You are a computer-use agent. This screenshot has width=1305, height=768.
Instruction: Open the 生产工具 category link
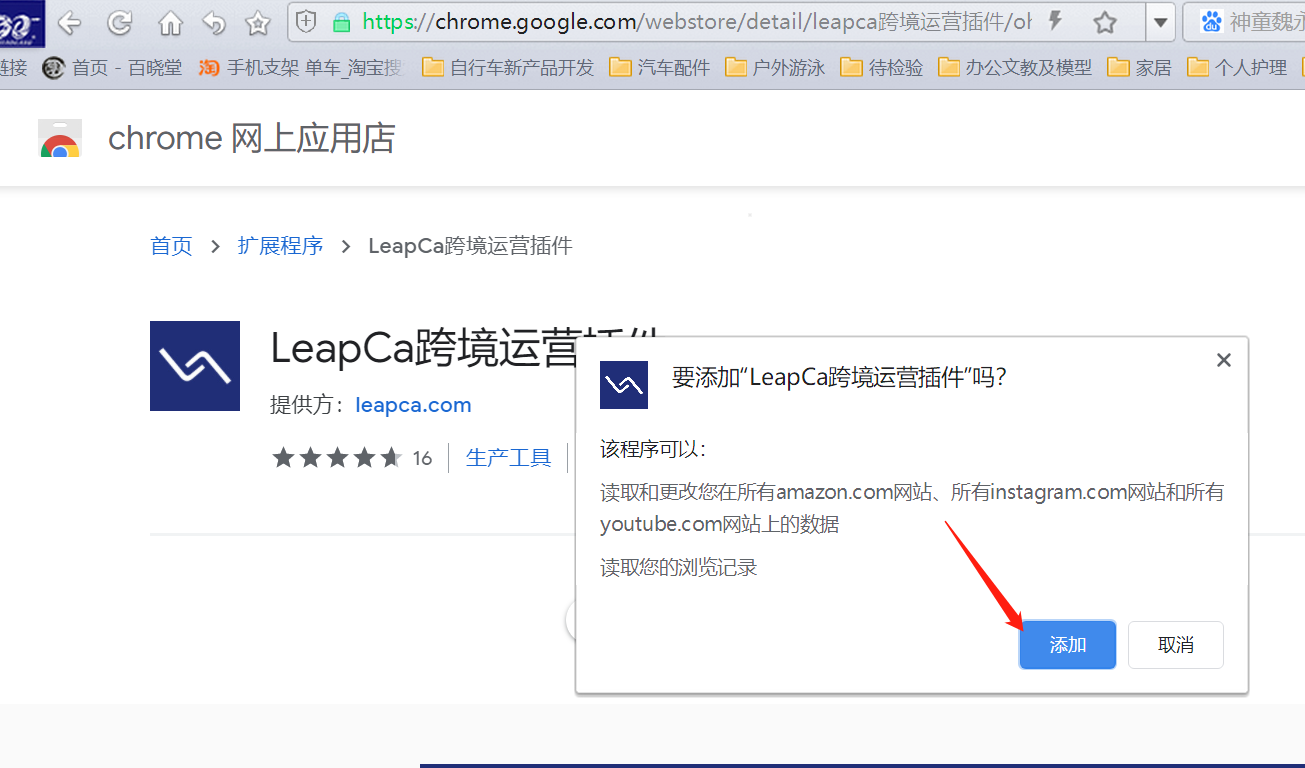(509, 458)
